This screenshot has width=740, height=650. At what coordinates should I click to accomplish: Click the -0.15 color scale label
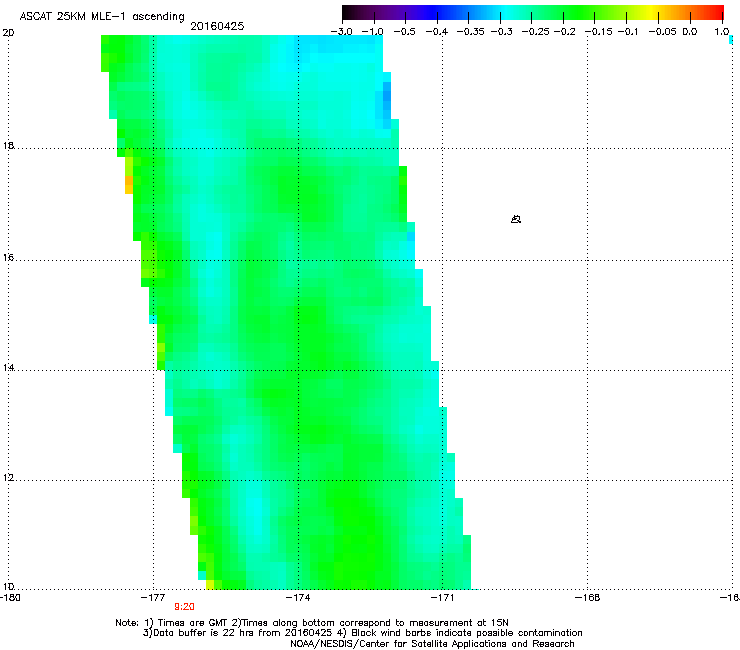pos(598,32)
